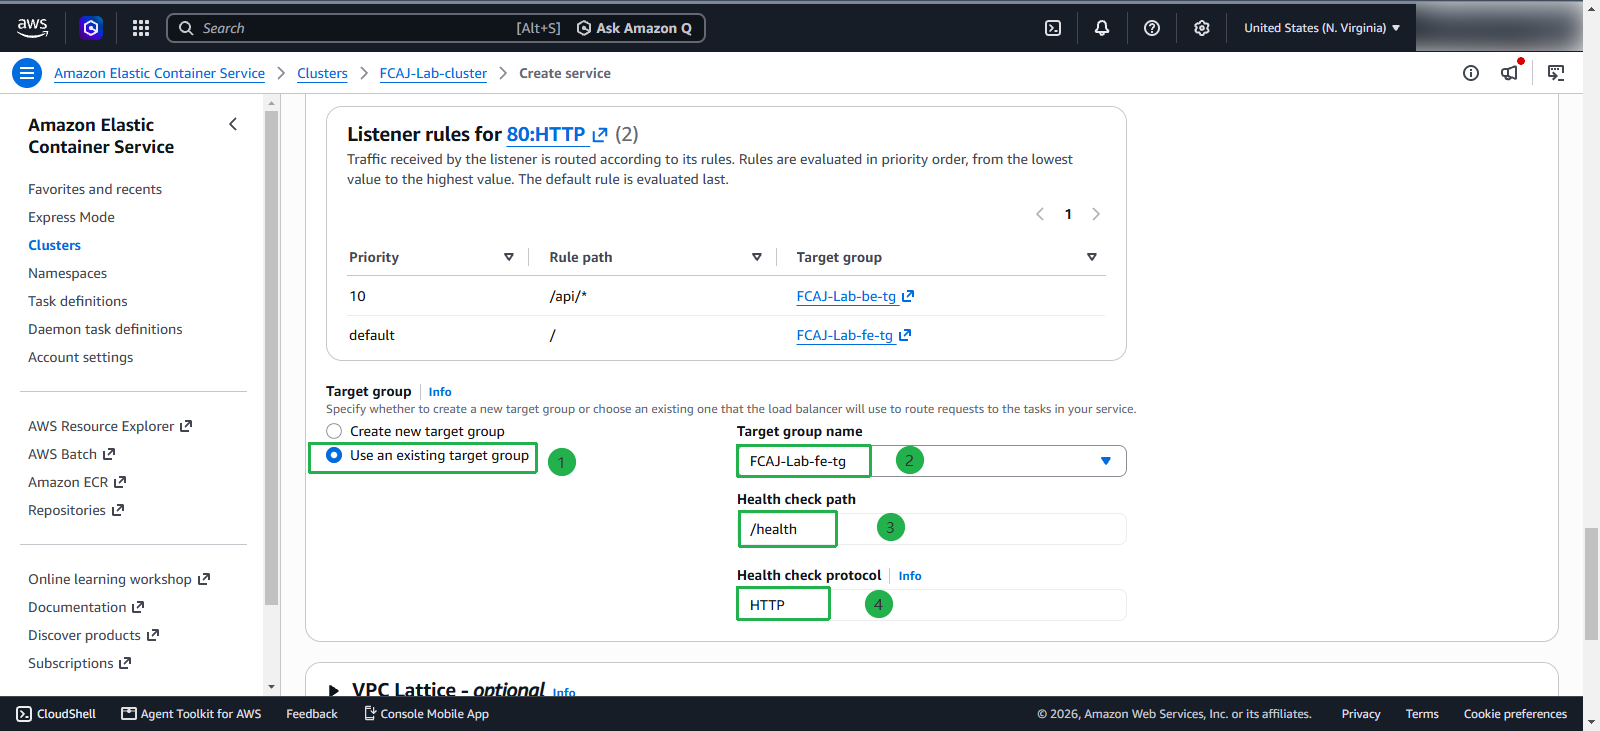Viewport: 1600px width, 731px height.
Task: Open the FCAJ-Lab-cluster breadcrumb link
Action: click(x=433, y=73)
